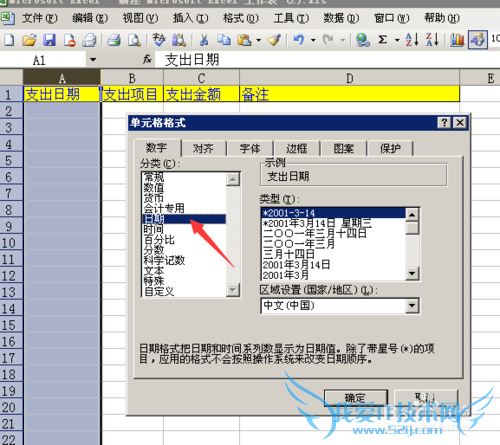
Task: Pick the 2001年3月14日 date type
Action: pyautogui.click(x=333, y=265)
